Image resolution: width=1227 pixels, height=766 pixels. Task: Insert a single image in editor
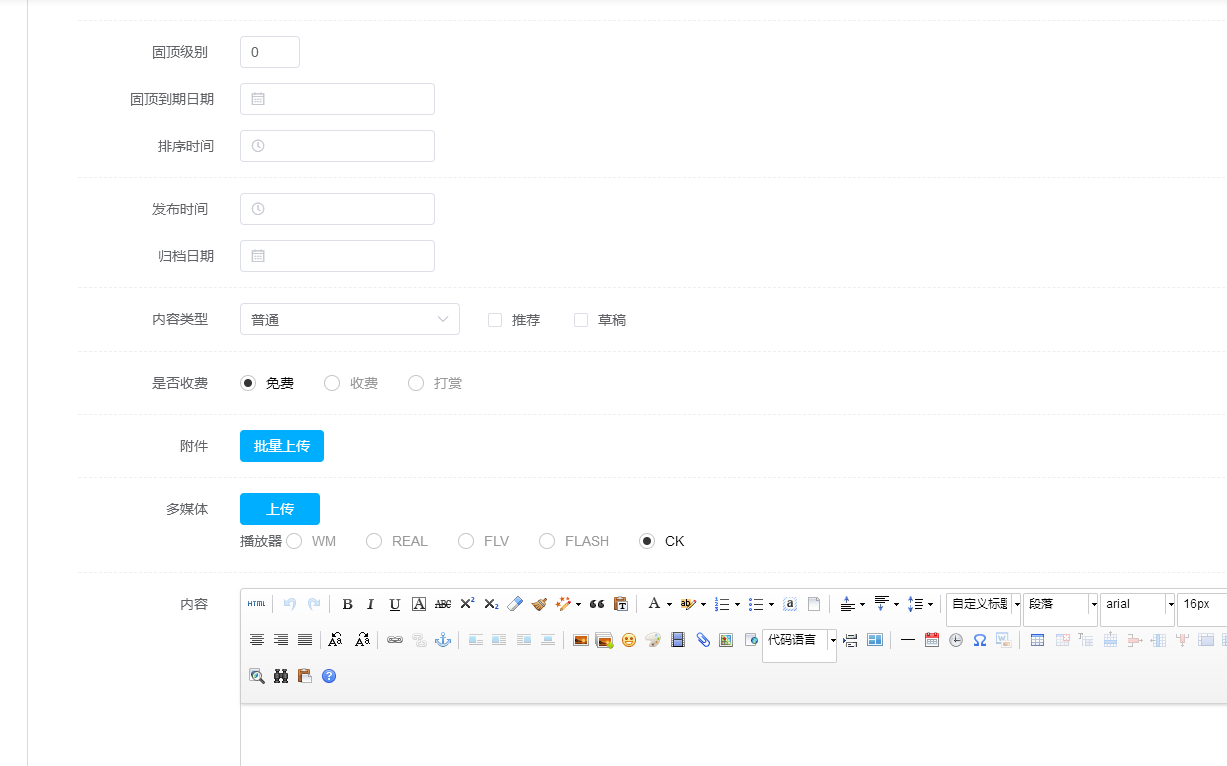tap(580, 640)
